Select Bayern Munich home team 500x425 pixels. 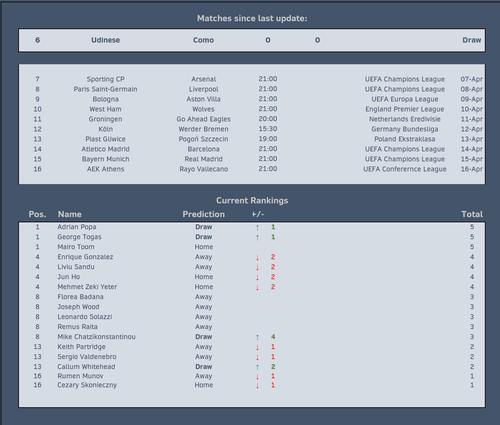click(x=105, y=159)
